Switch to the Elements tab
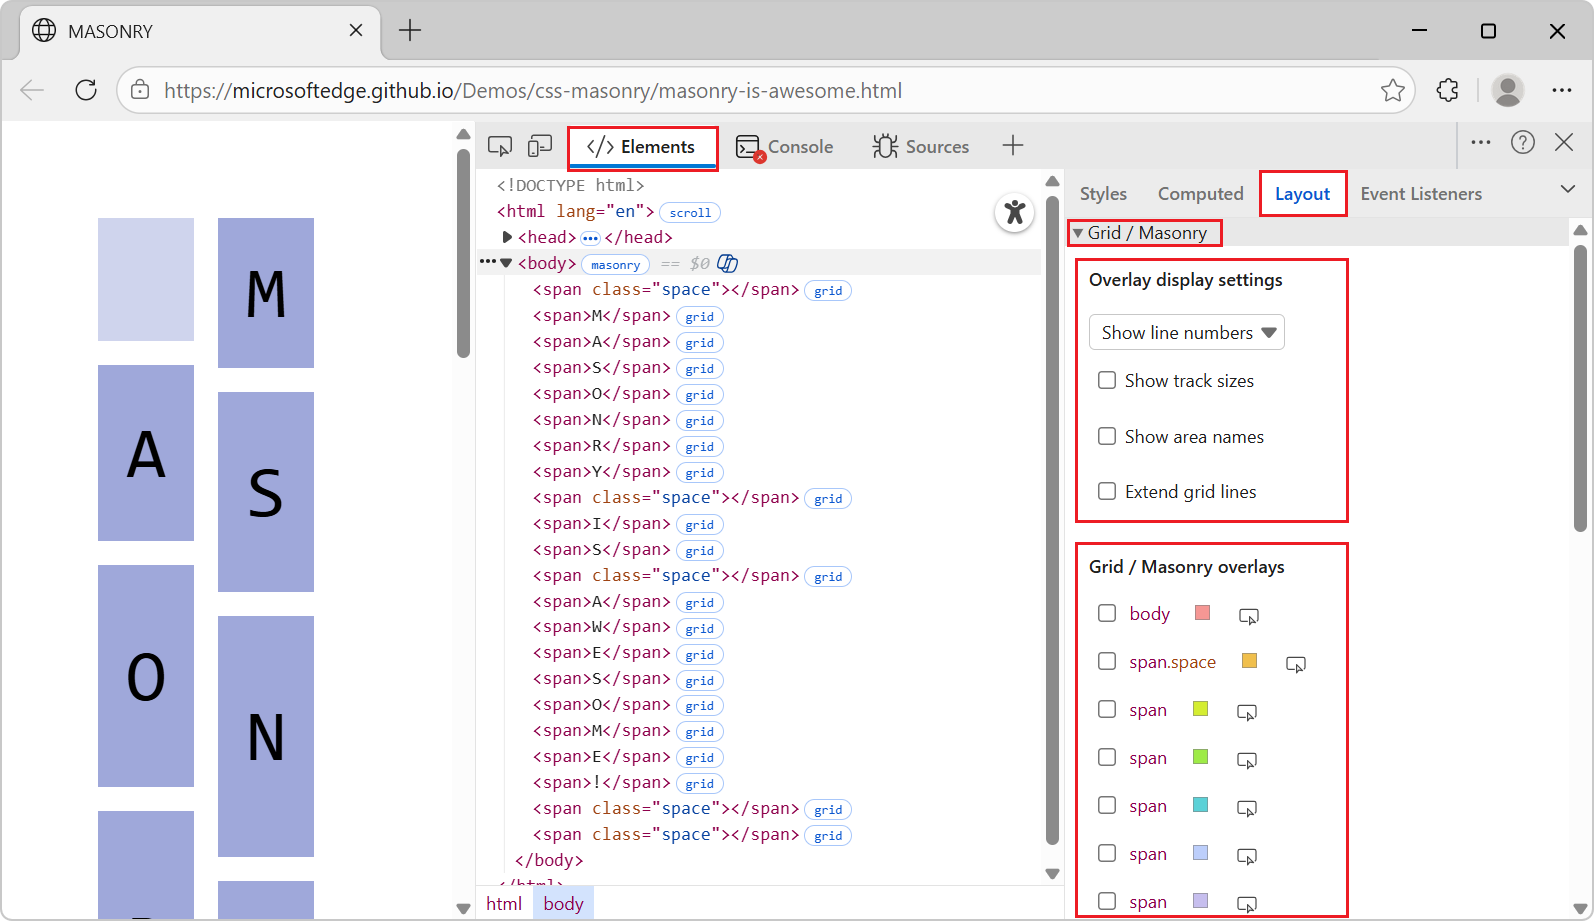This screenshot has width=1594, height=921. click(x=642, y=147)
